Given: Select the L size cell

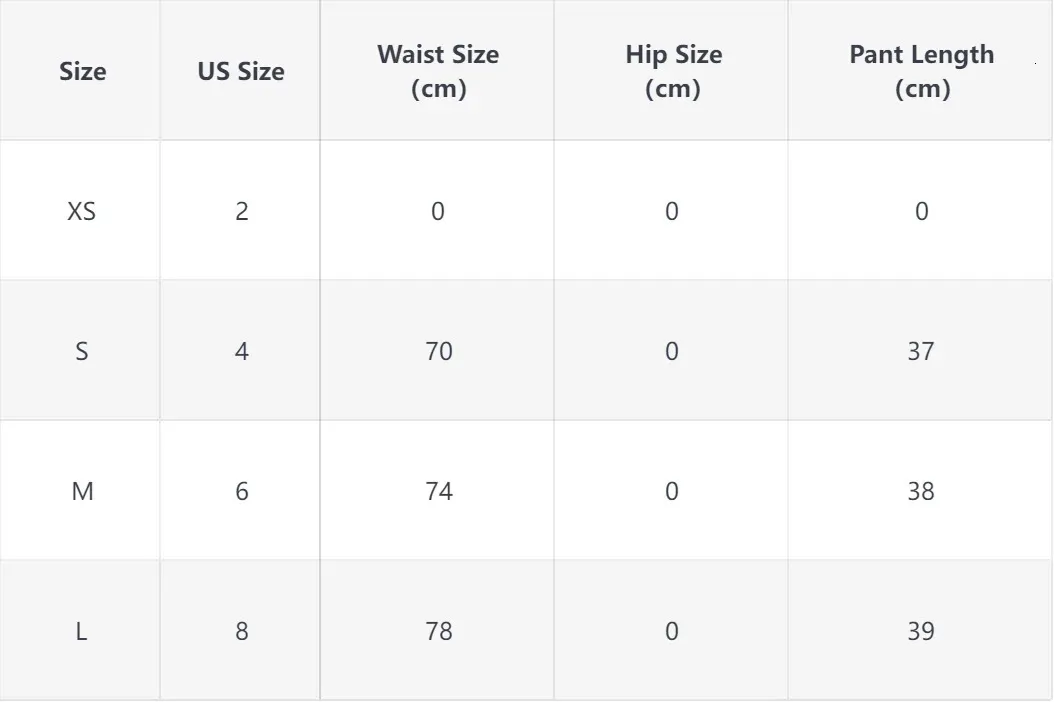Looking at the screenshot, I should tap(81, 631).
